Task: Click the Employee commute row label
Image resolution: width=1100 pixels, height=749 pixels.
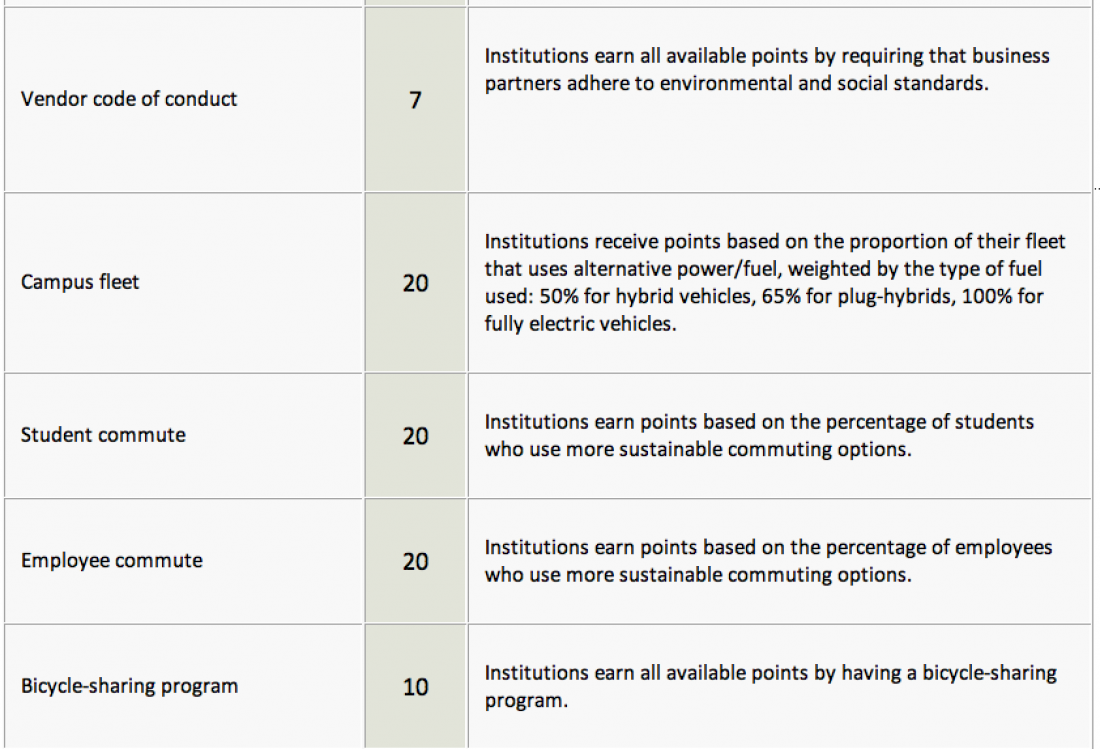Action: [x=112, y=560]
